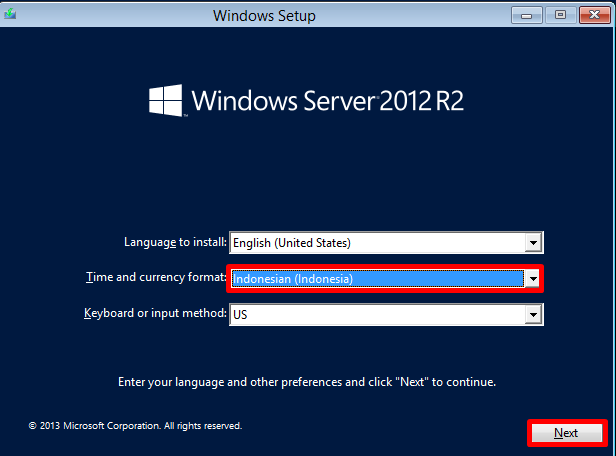Viewport: 616px width, 456px height.
Task: Click the "Keyboard or input method" label
Action: (155, 314)
